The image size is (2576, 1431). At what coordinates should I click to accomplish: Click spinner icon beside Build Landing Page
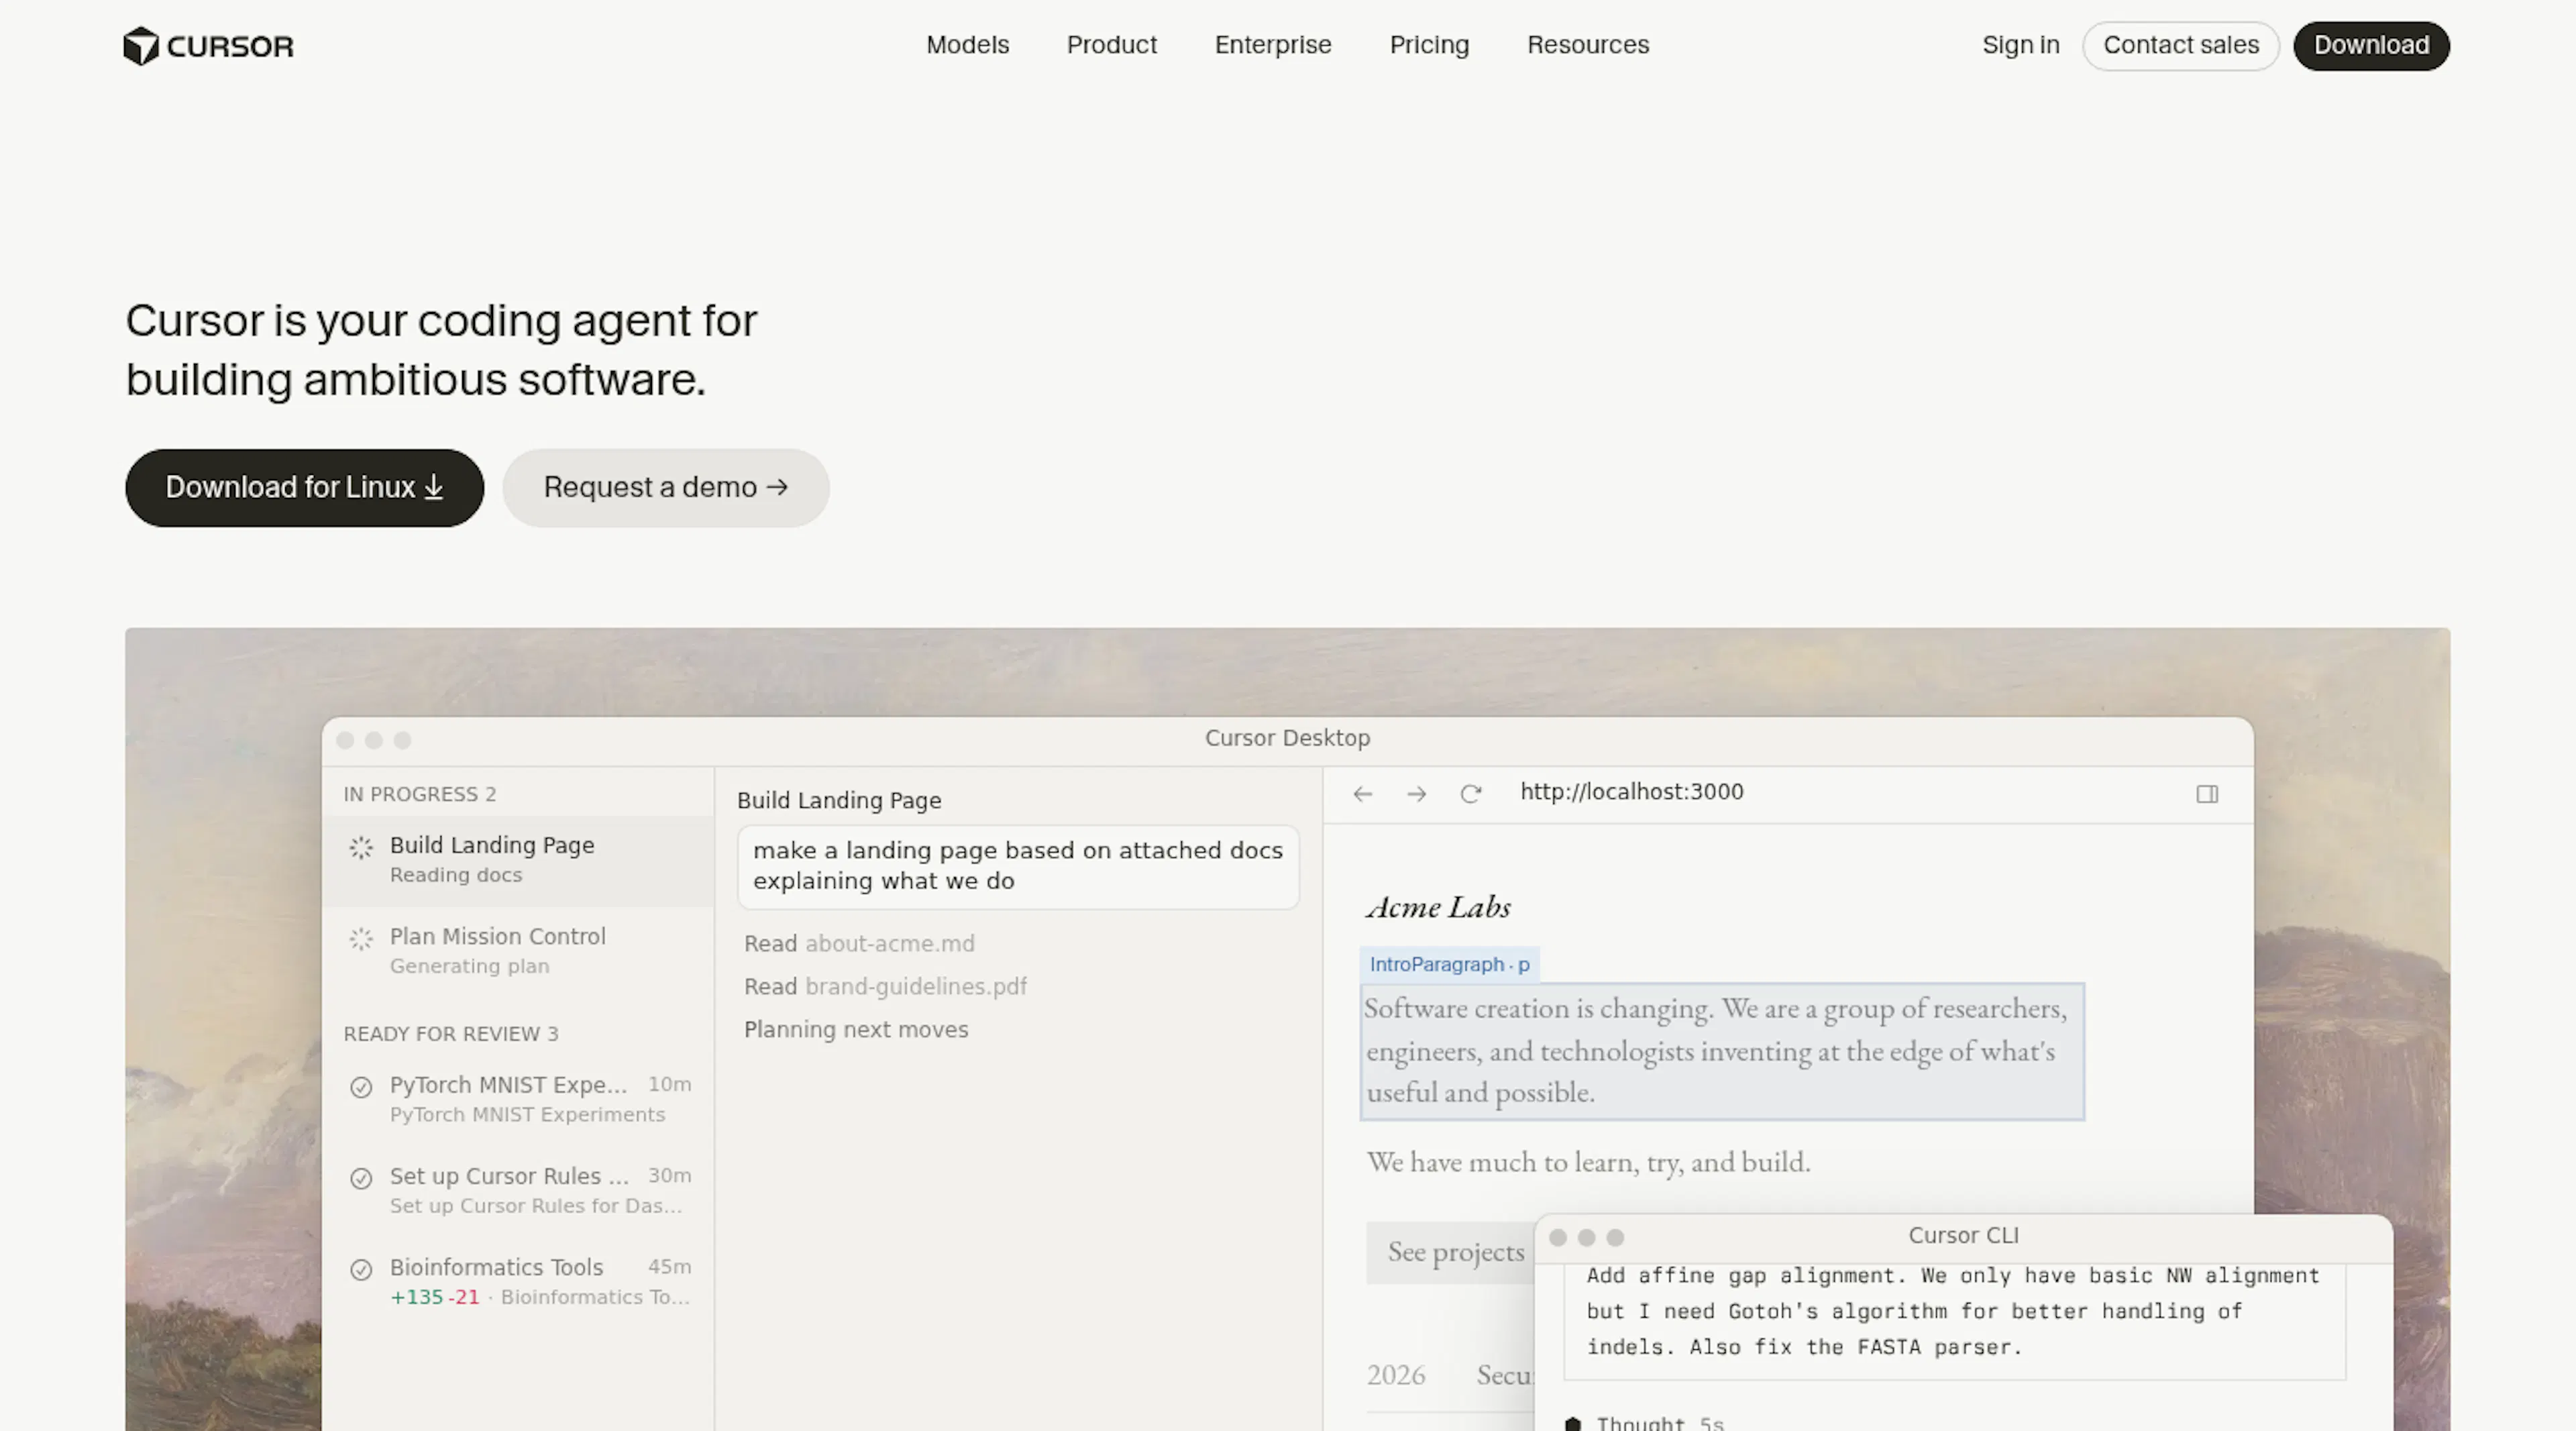point(361,848)
